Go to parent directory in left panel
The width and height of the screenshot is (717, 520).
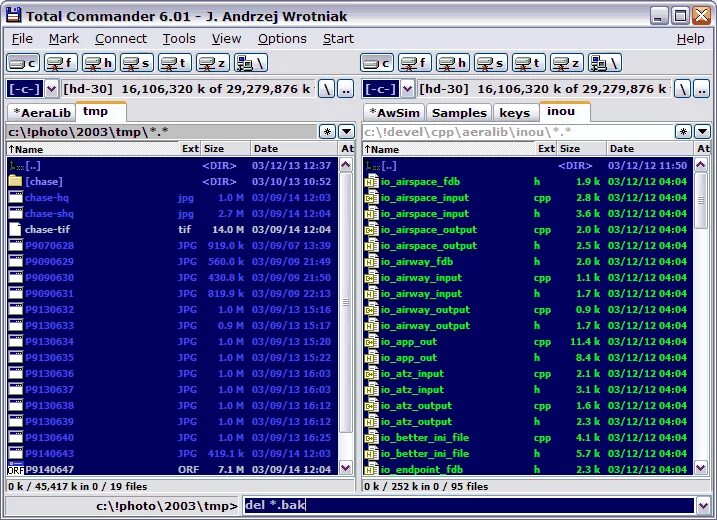(346, 89)
